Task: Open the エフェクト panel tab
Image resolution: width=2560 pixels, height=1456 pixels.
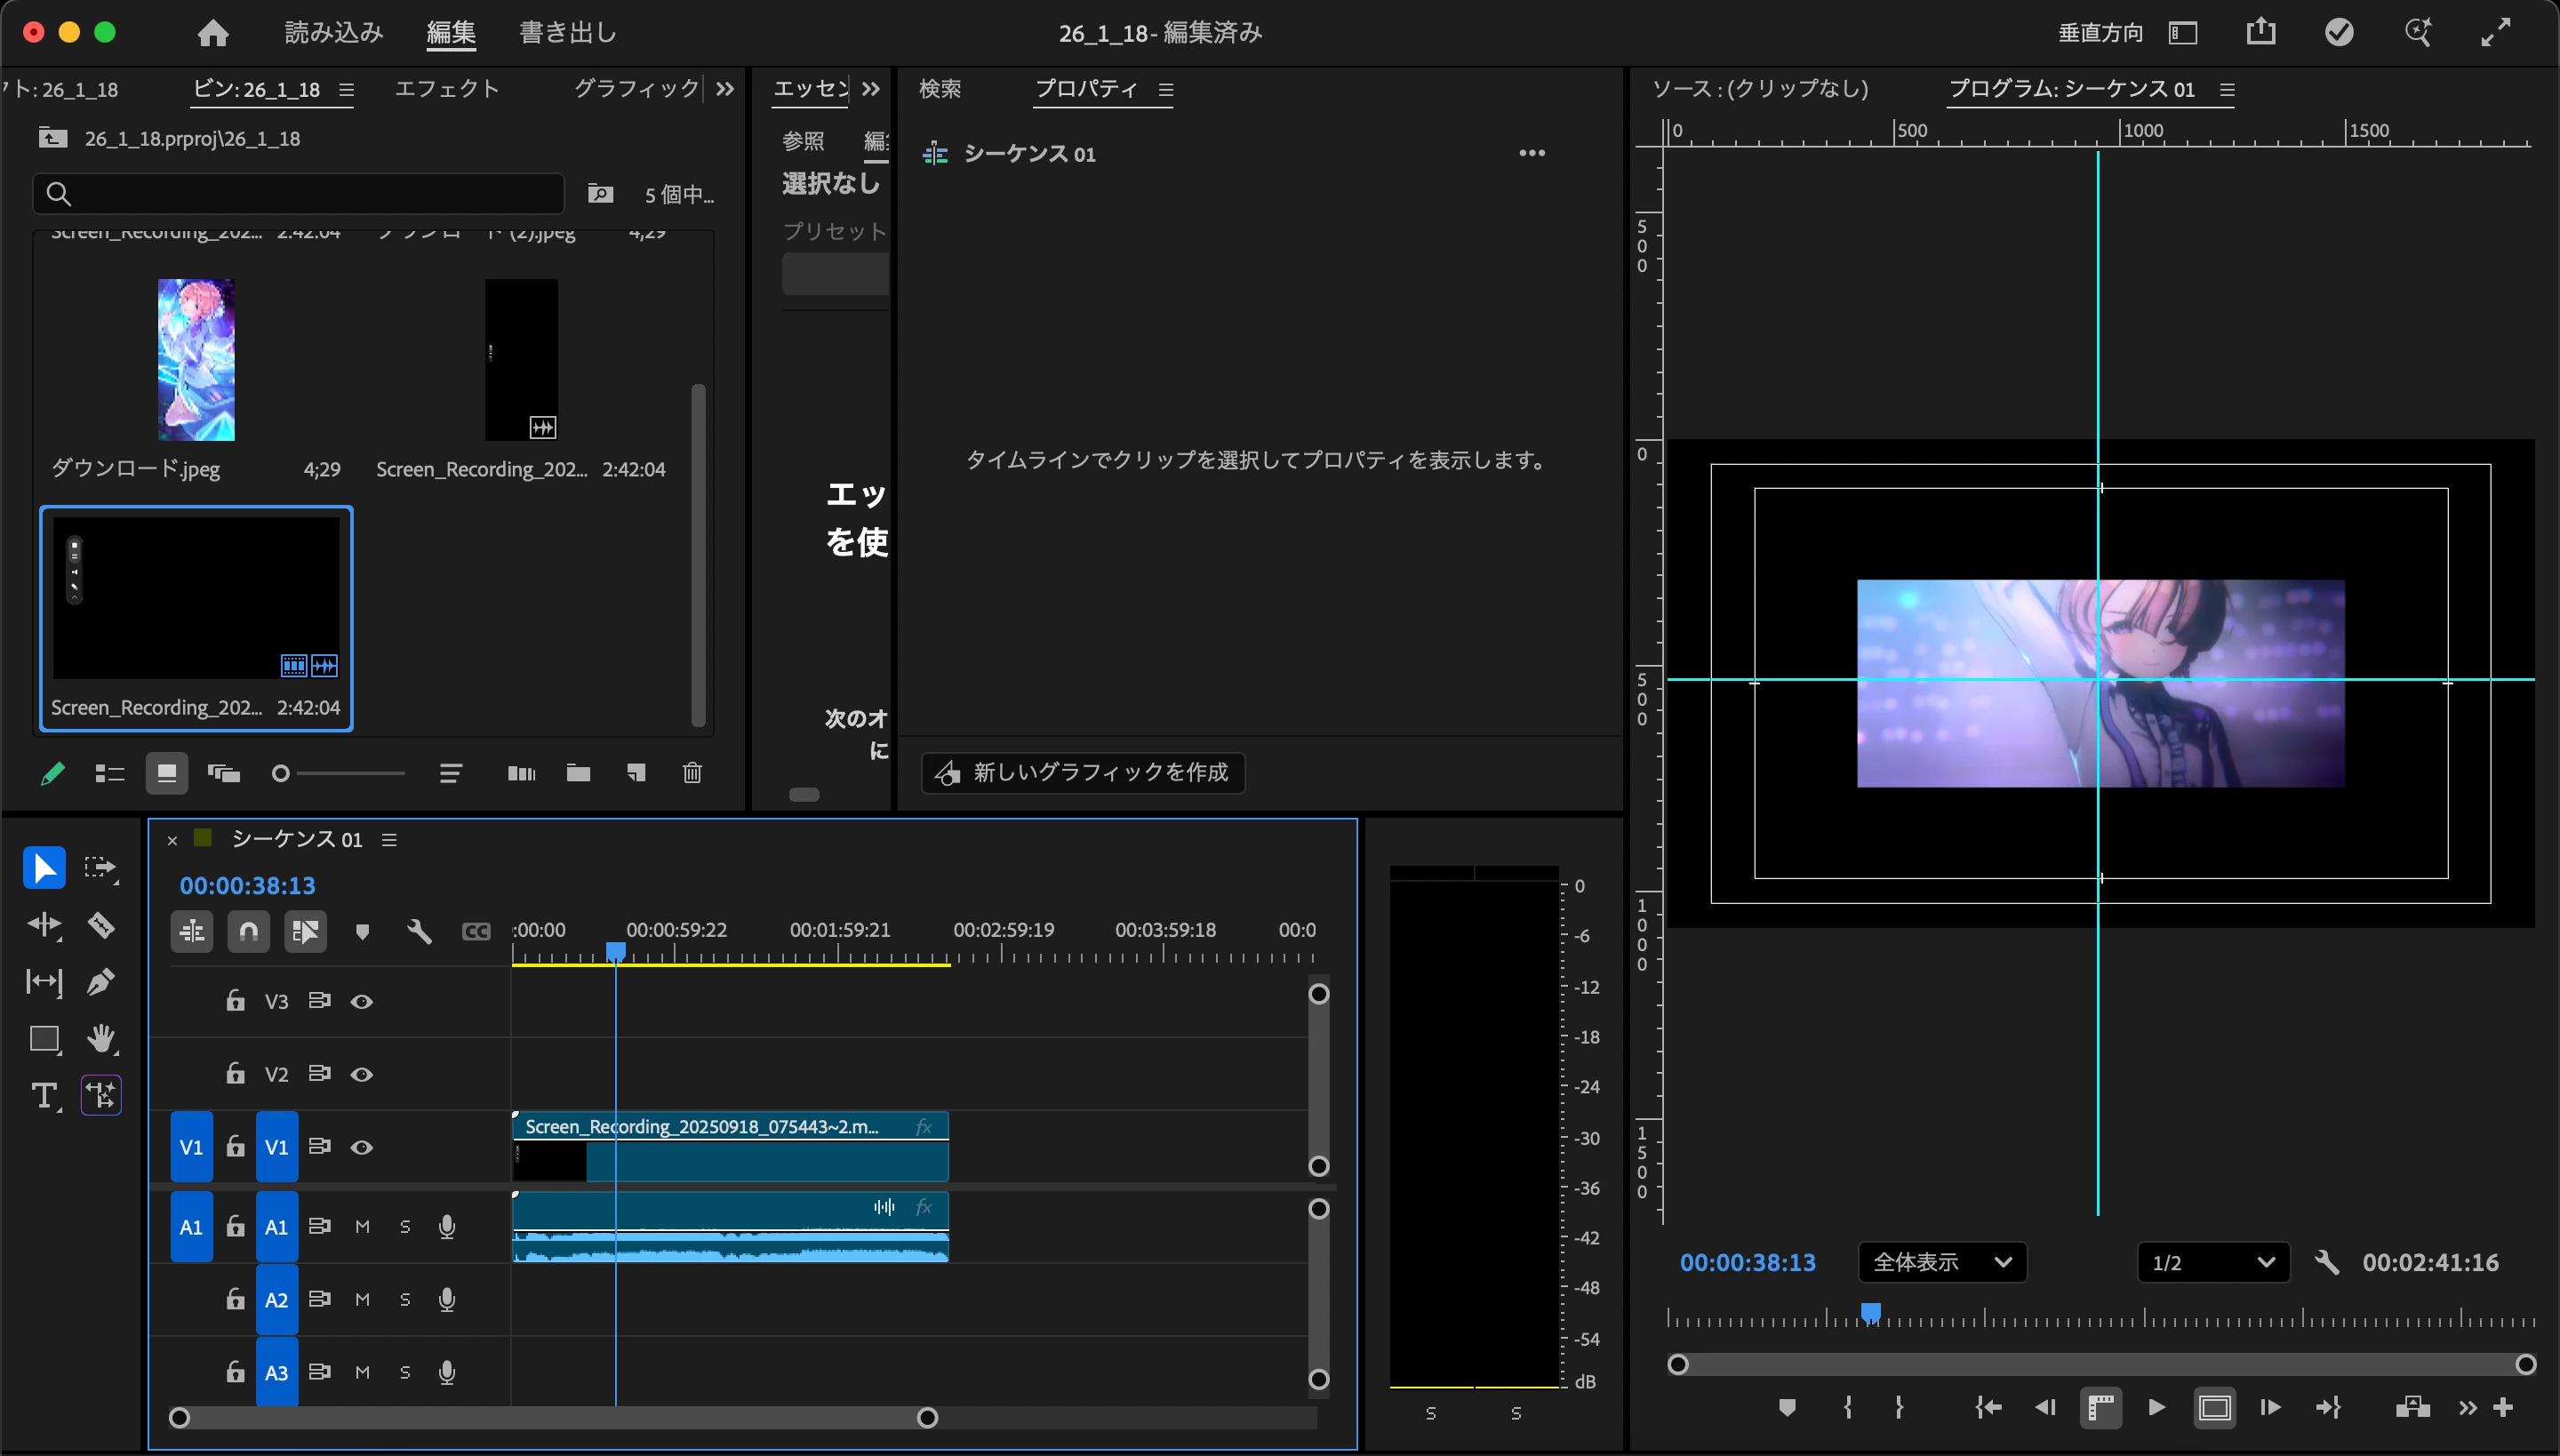Action: pos(447,89)
